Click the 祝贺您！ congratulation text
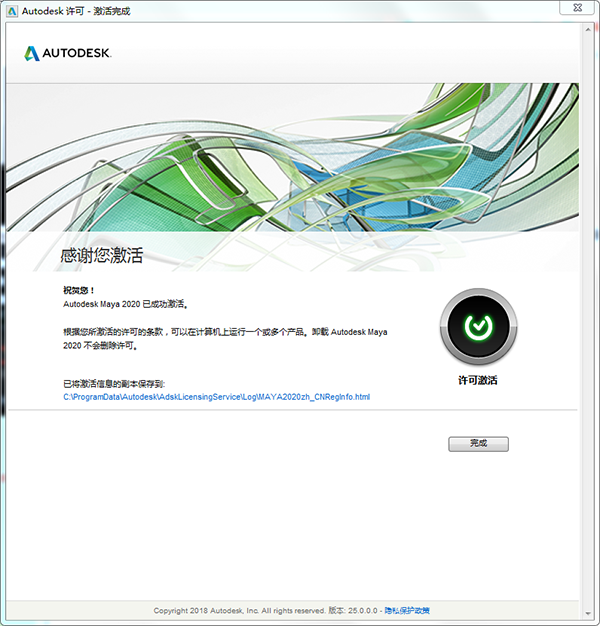 pos(79,290)
